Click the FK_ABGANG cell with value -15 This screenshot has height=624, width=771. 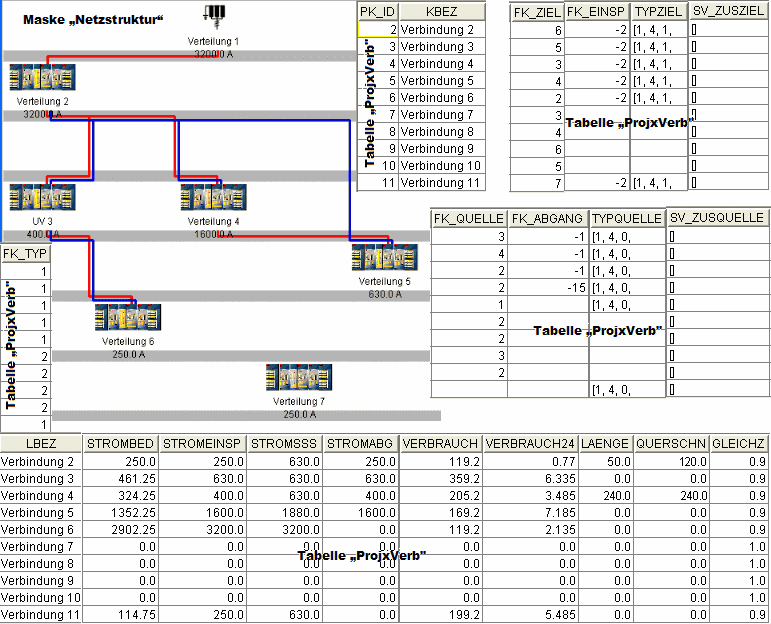coord(547,288)
